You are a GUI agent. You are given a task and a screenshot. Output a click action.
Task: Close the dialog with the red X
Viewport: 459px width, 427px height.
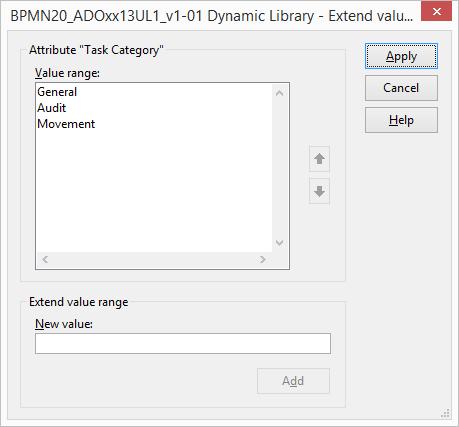coord(437,12)
